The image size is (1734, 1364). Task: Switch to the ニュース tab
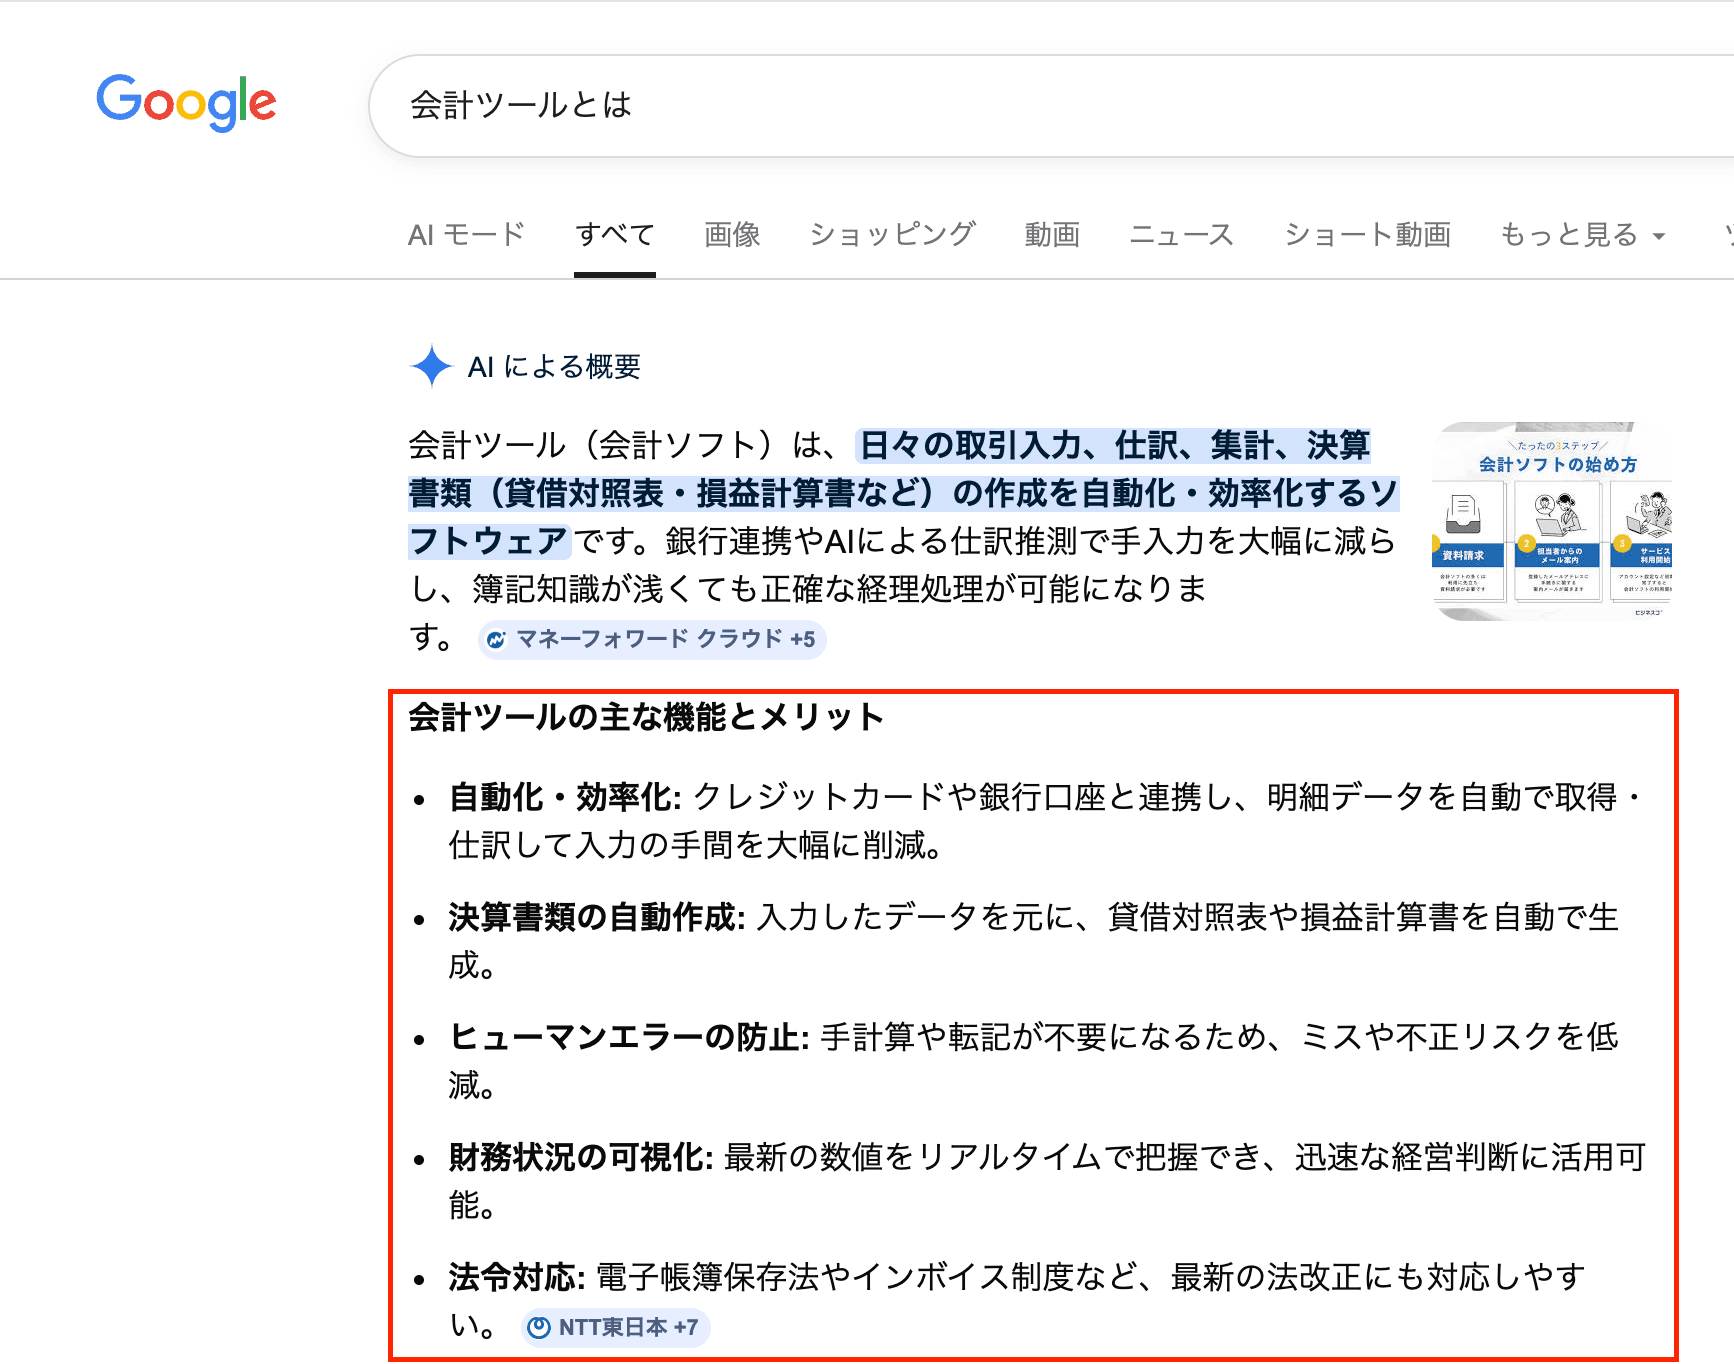click(x=1181, y=235)
